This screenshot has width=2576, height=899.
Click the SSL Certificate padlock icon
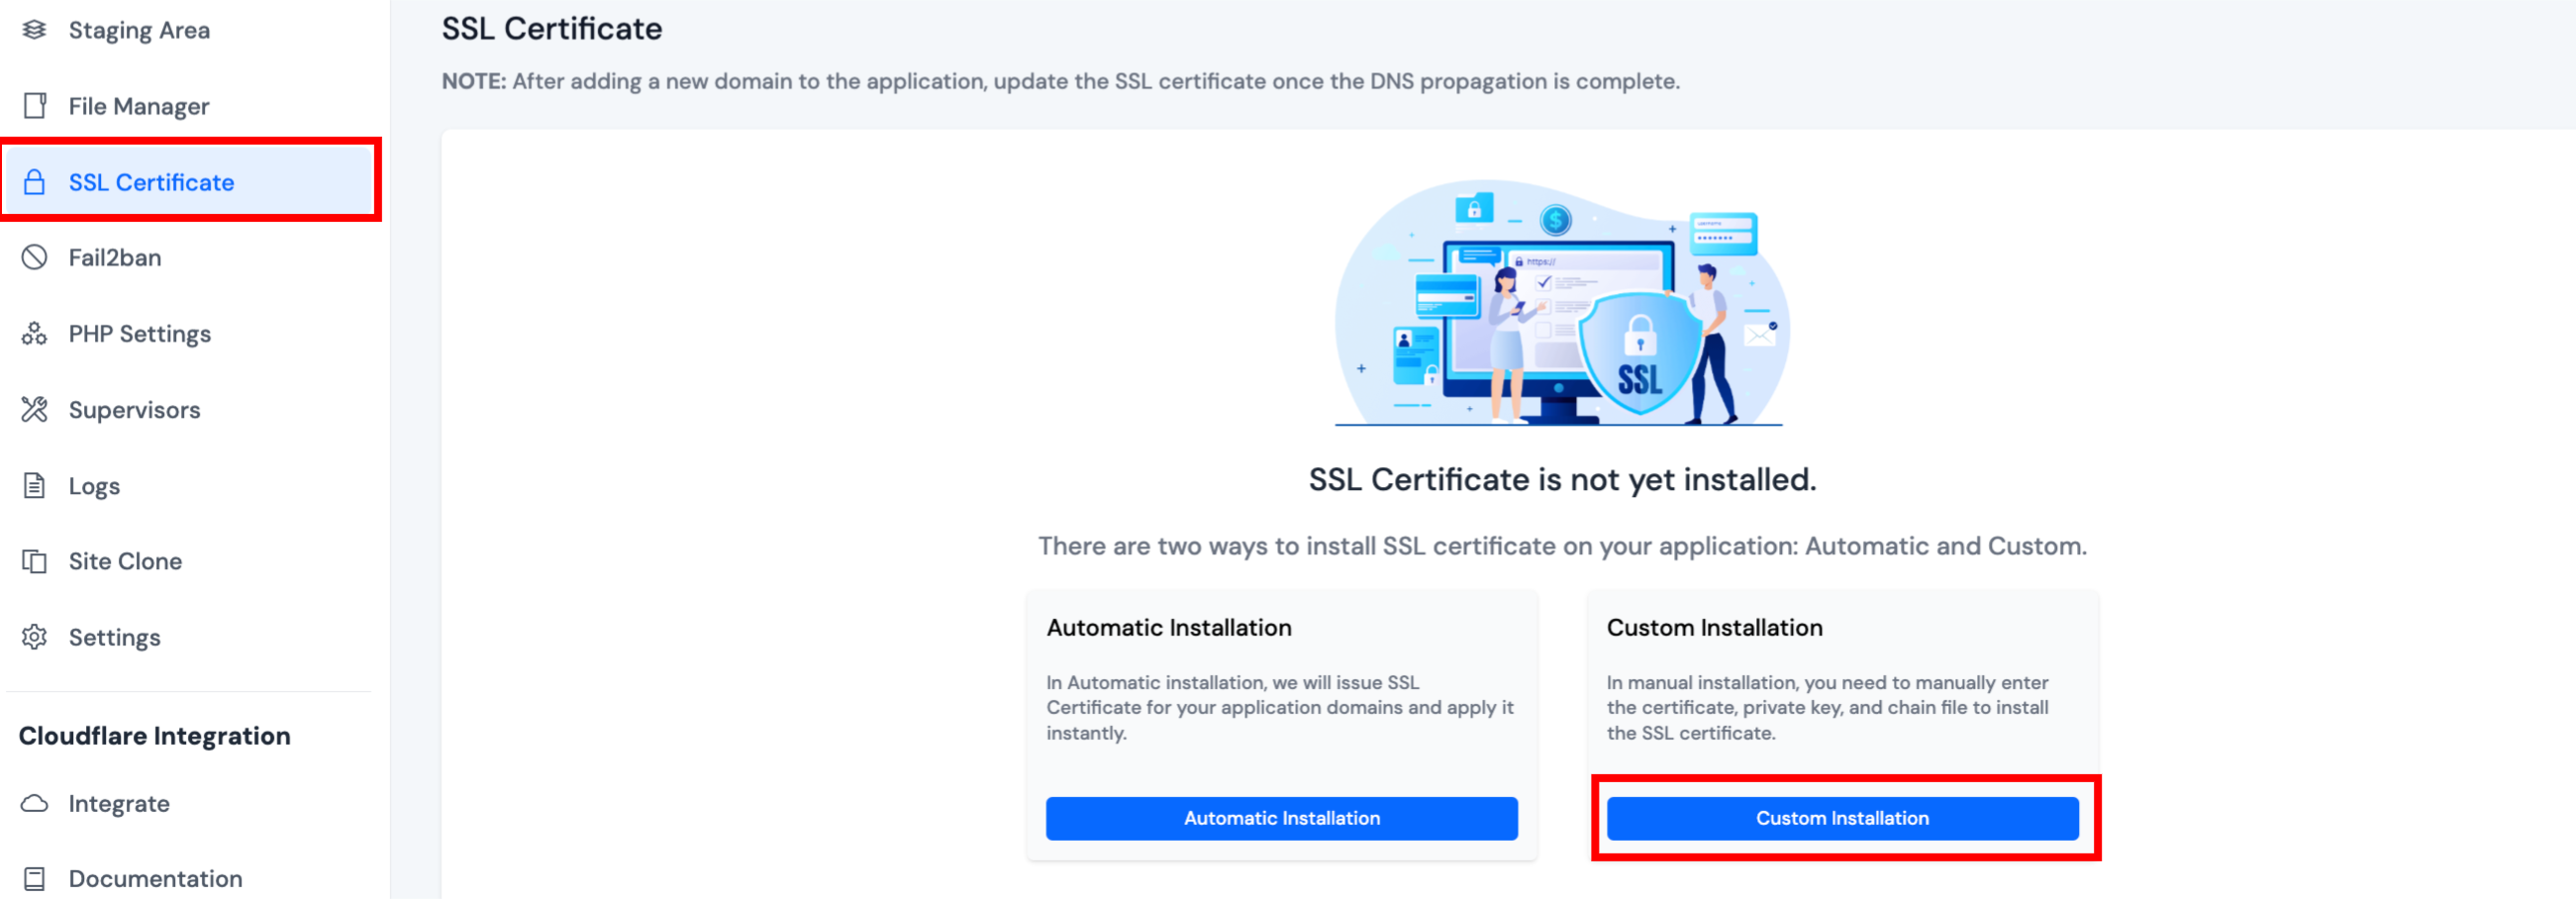[34, 182]
